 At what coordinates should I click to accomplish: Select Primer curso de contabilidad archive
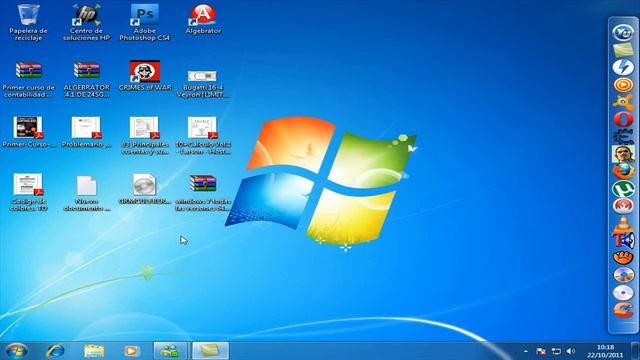pos(28,80)
